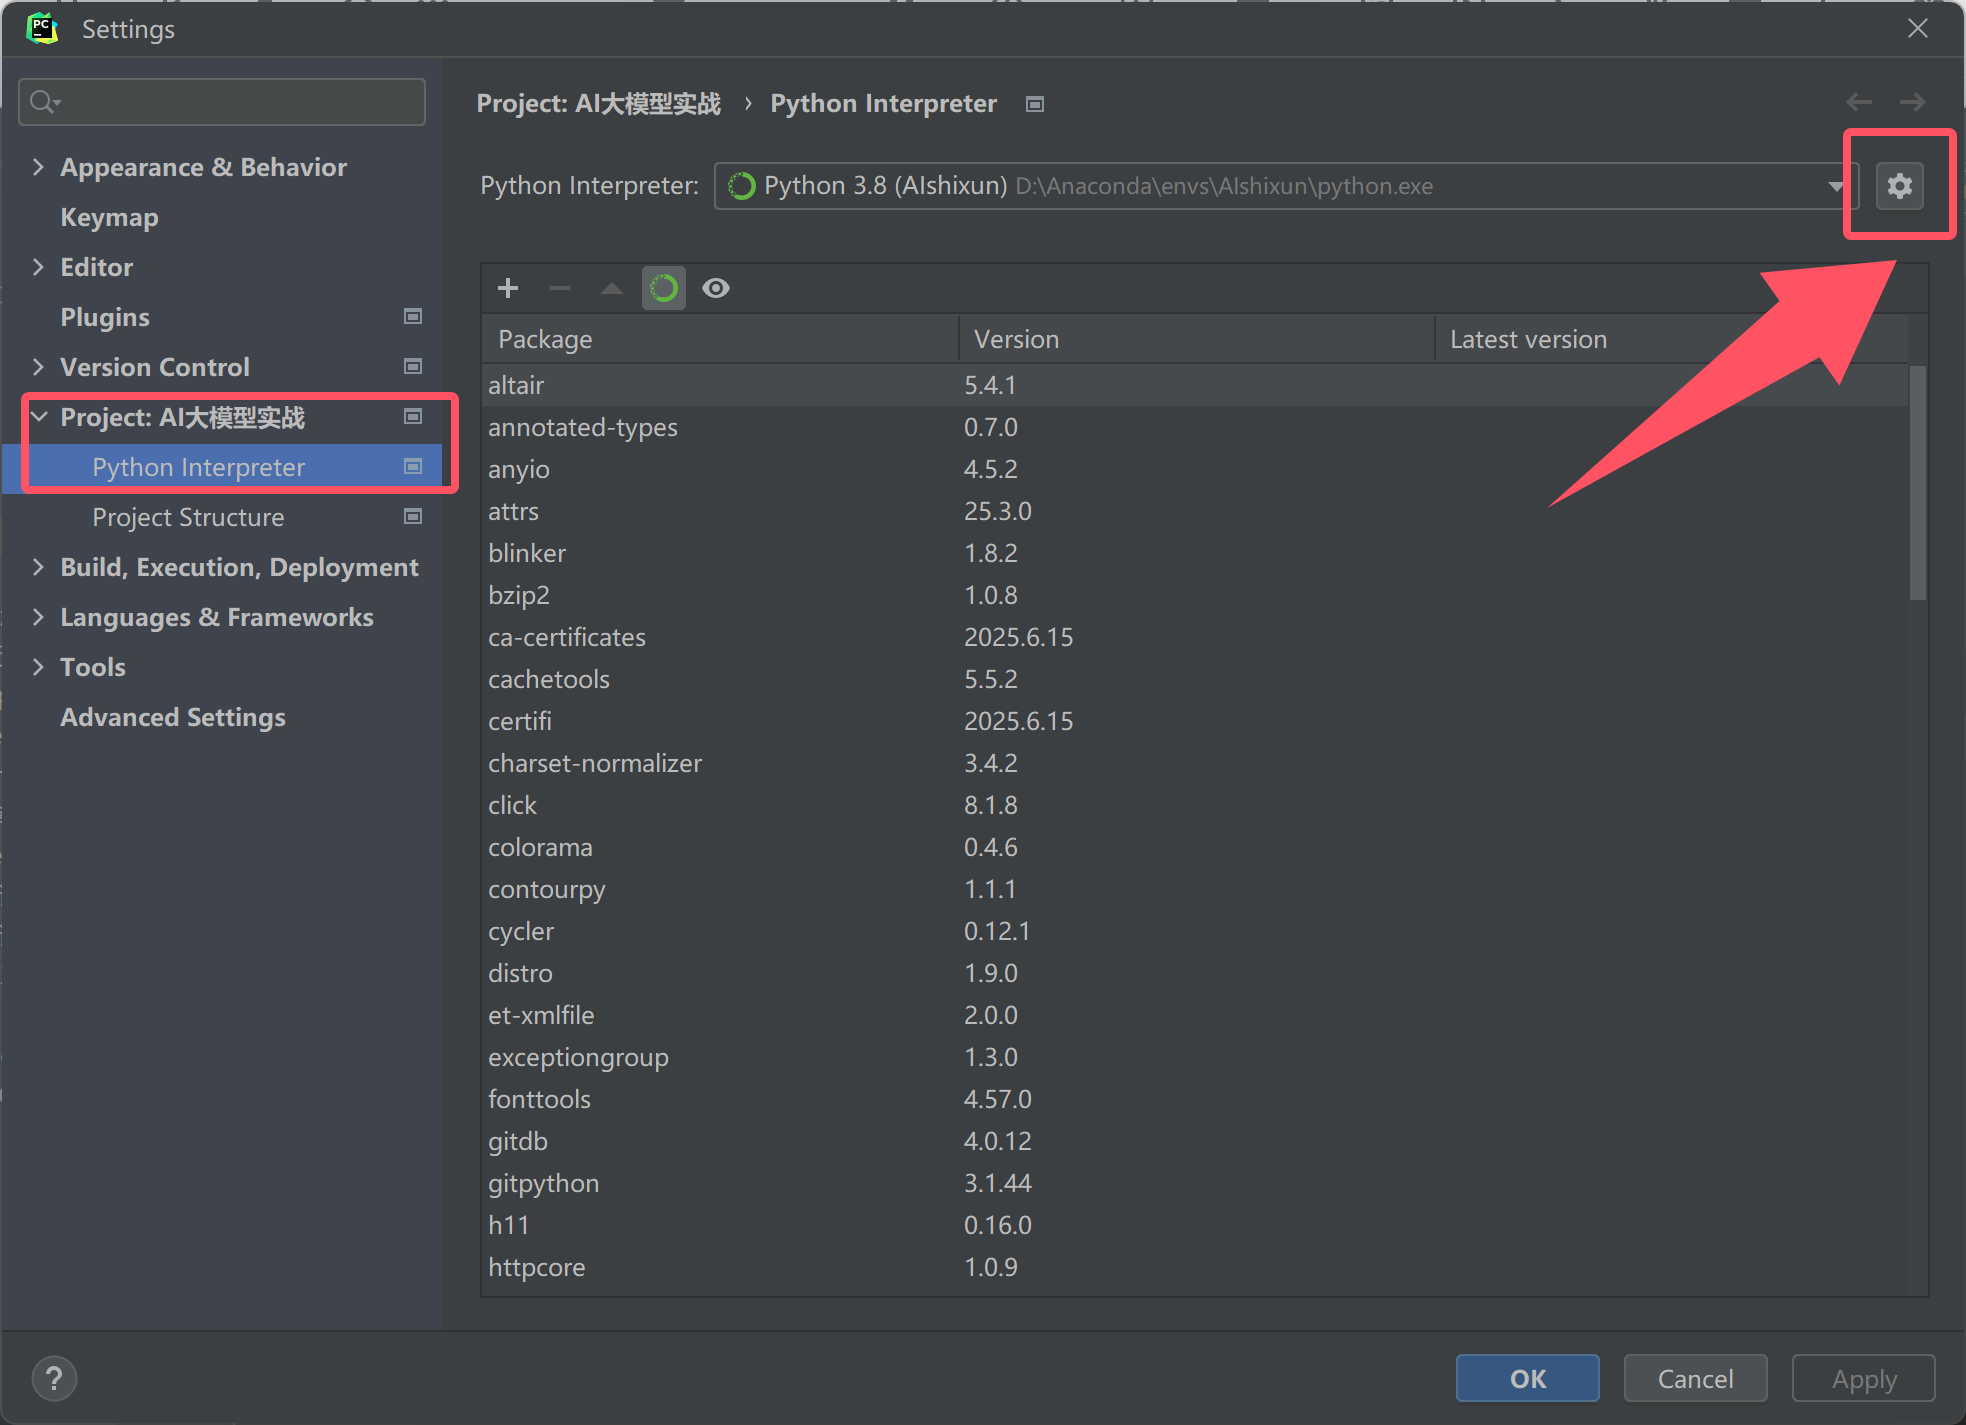
Task: Click project-level icon beside Python Interpreter breadcrumb
Action: [1035, 104]
